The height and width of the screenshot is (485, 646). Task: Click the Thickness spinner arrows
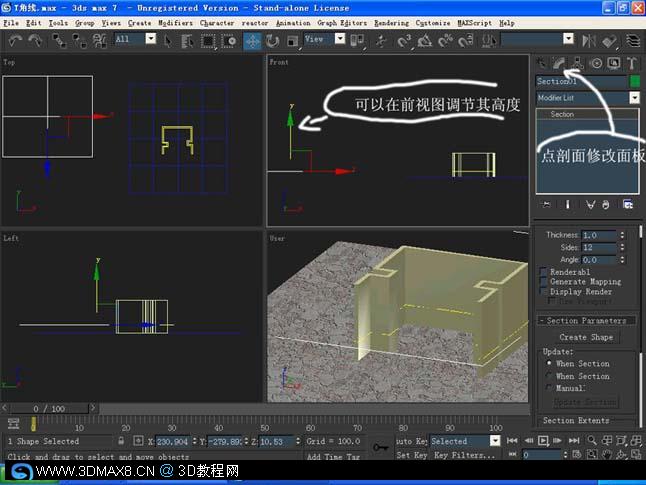pos(622,235)
